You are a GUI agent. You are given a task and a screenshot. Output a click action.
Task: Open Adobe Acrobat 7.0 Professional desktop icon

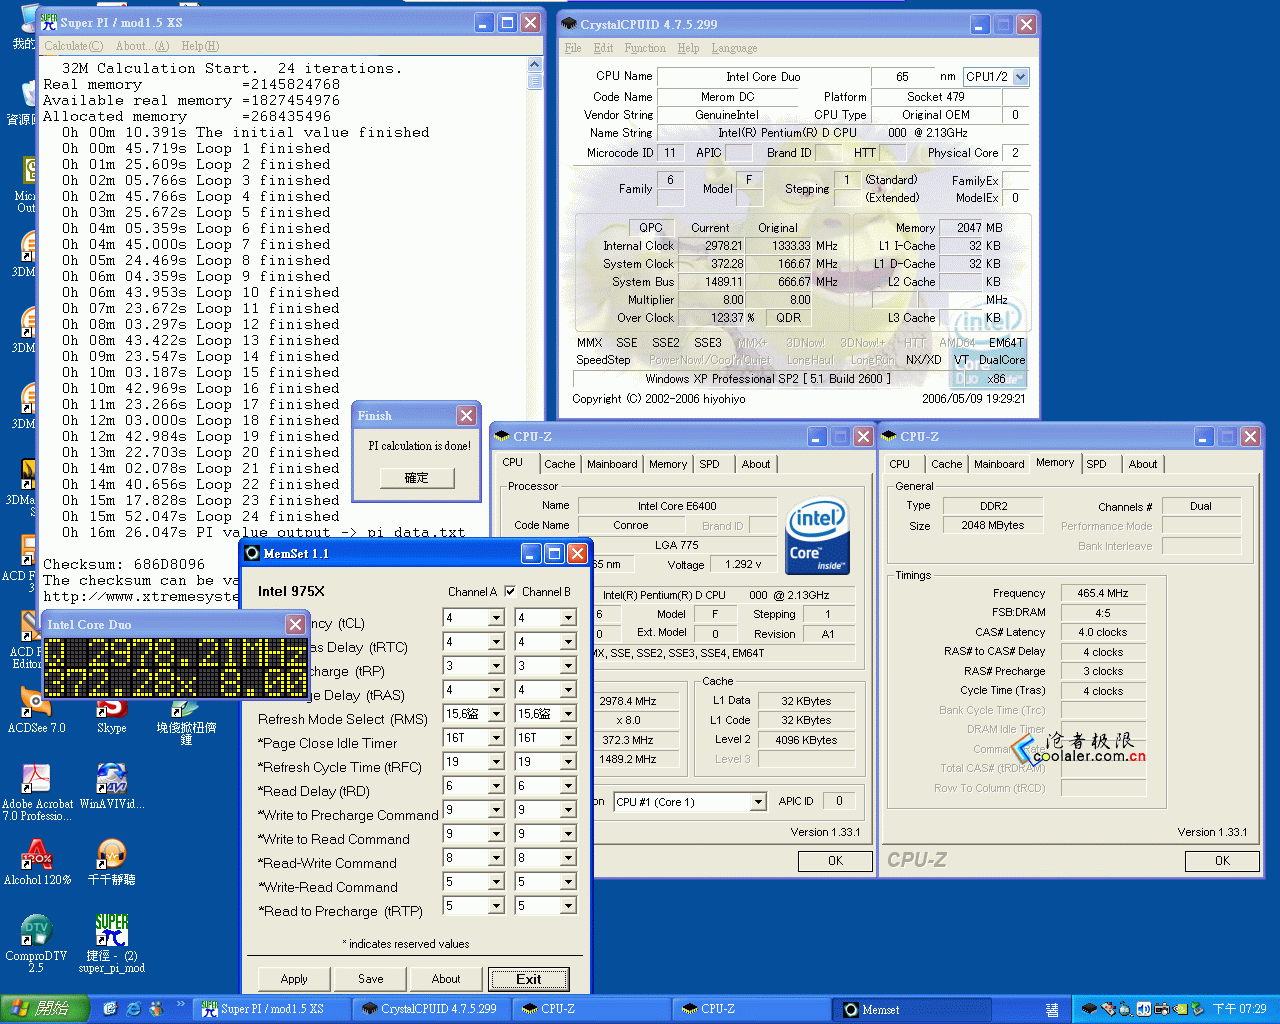[x=36, y=791]
